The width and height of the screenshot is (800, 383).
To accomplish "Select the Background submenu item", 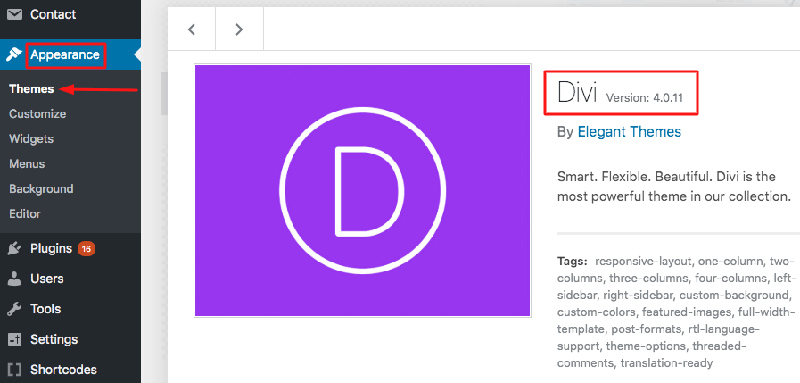I will [x=41, y=189].
